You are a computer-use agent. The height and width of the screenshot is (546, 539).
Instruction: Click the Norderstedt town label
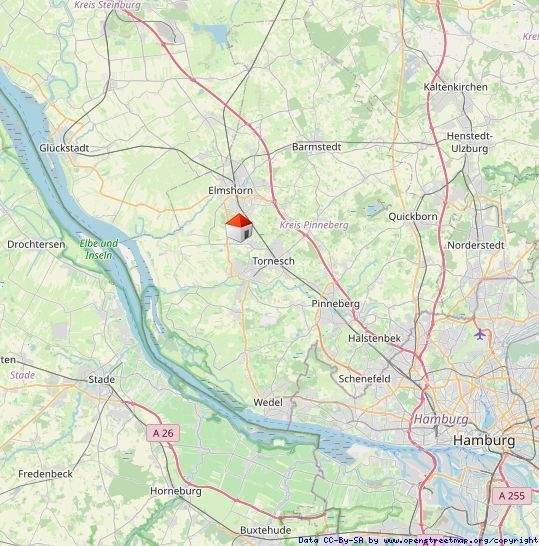[x=476, y=245]
